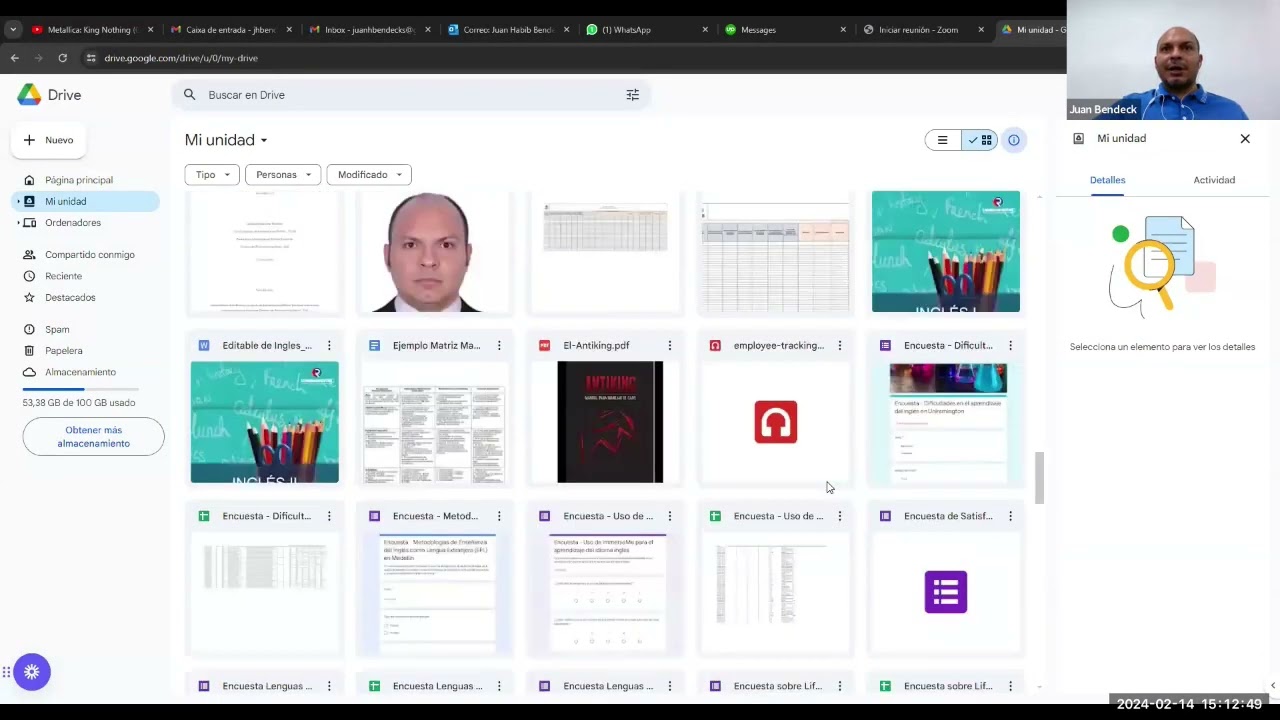The height and width of the screenshot is (720, 1280).
Task: Close the Mi unidad details panel
Action: click(1245, 139)
